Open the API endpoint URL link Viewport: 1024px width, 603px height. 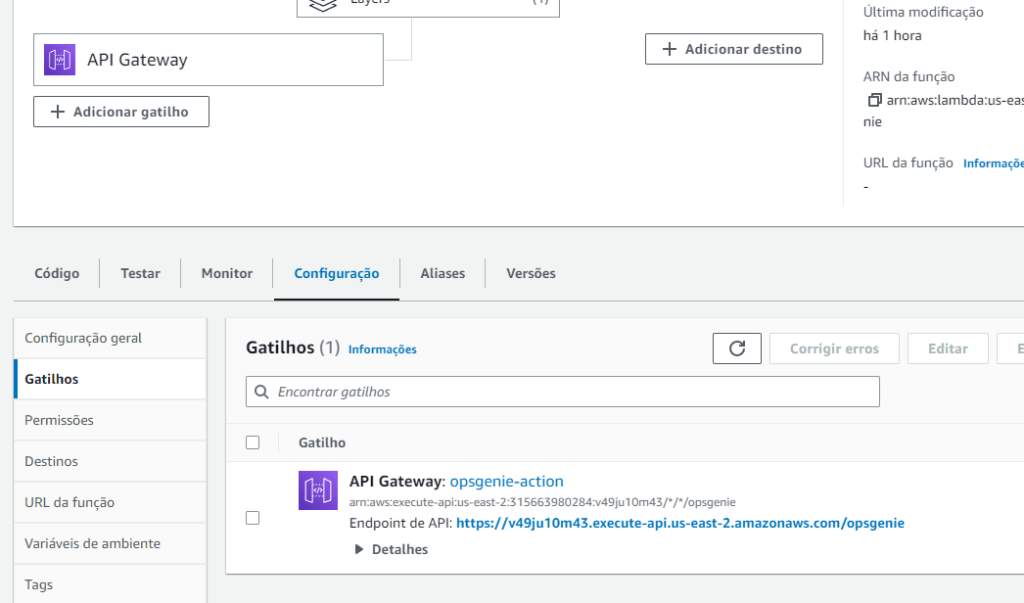(x=680, y=523)
